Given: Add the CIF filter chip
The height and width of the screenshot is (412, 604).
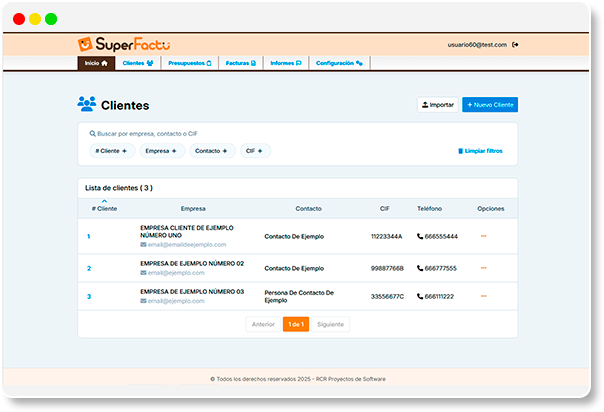Looking at the screenshot, I should (x=255, y=151).
